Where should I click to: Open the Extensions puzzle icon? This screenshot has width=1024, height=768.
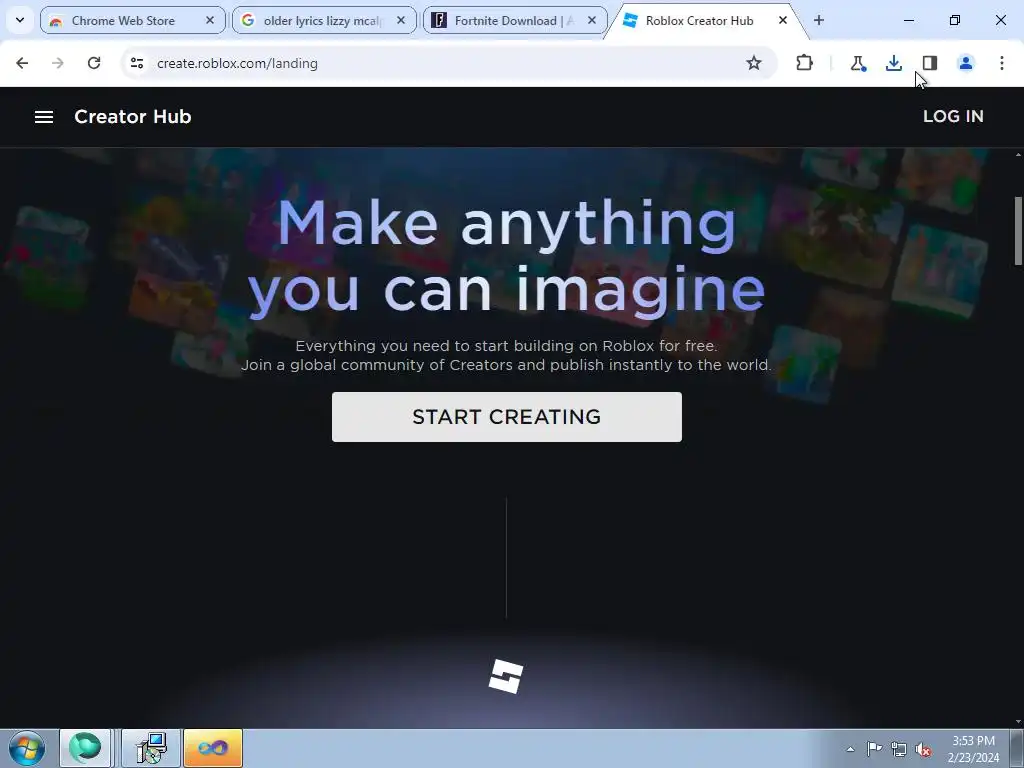805,63
